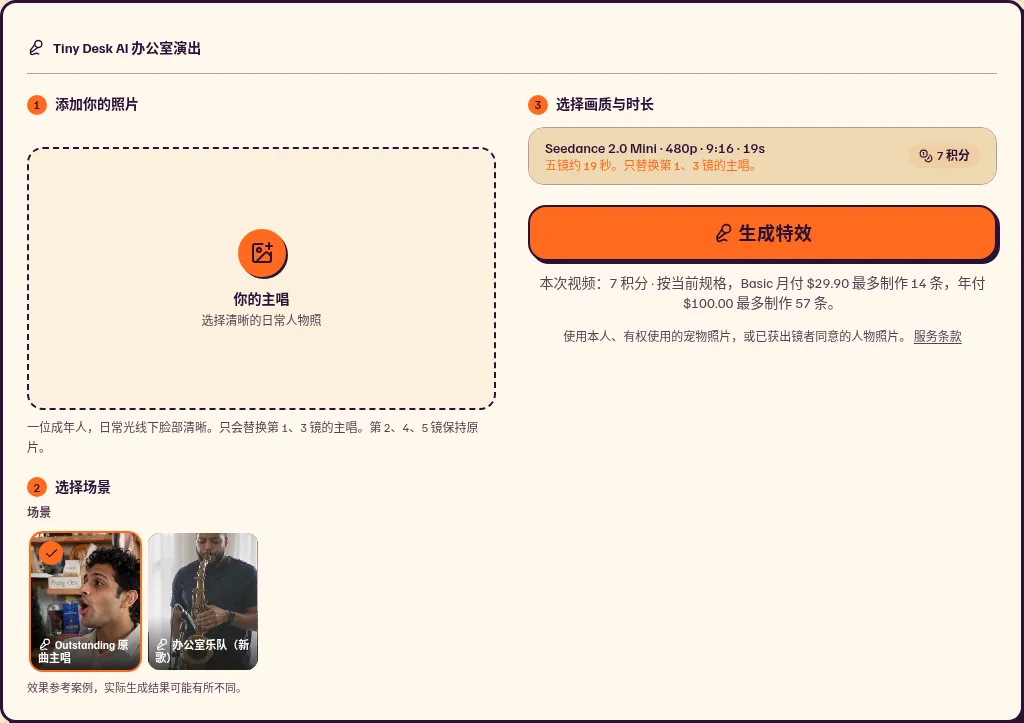Screen dimensions: 1024x723
Task: Click the 选择画质与时长 step heading
Action: [x=604, y=104]
